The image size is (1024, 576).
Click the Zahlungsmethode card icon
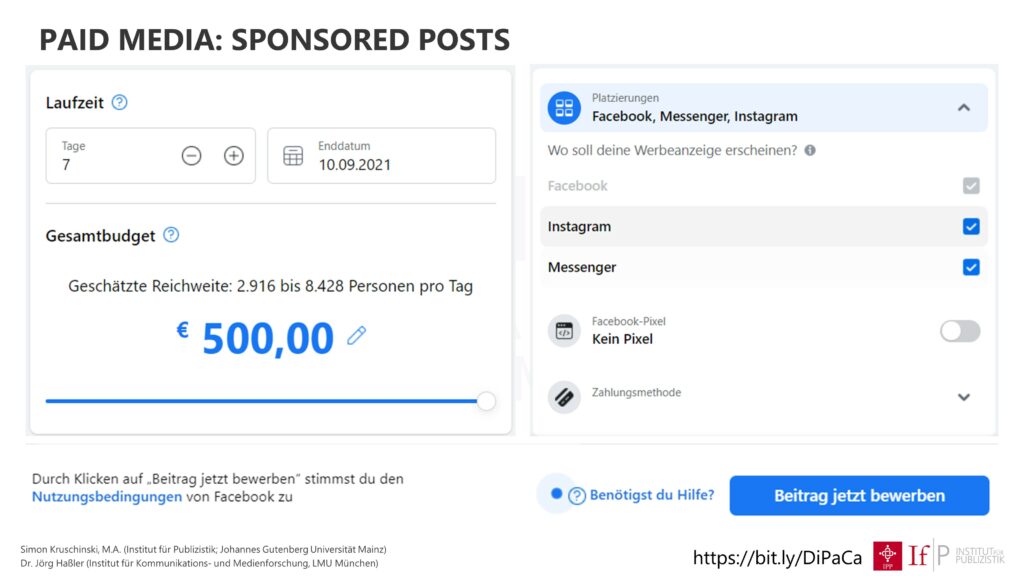click(564, 397)
